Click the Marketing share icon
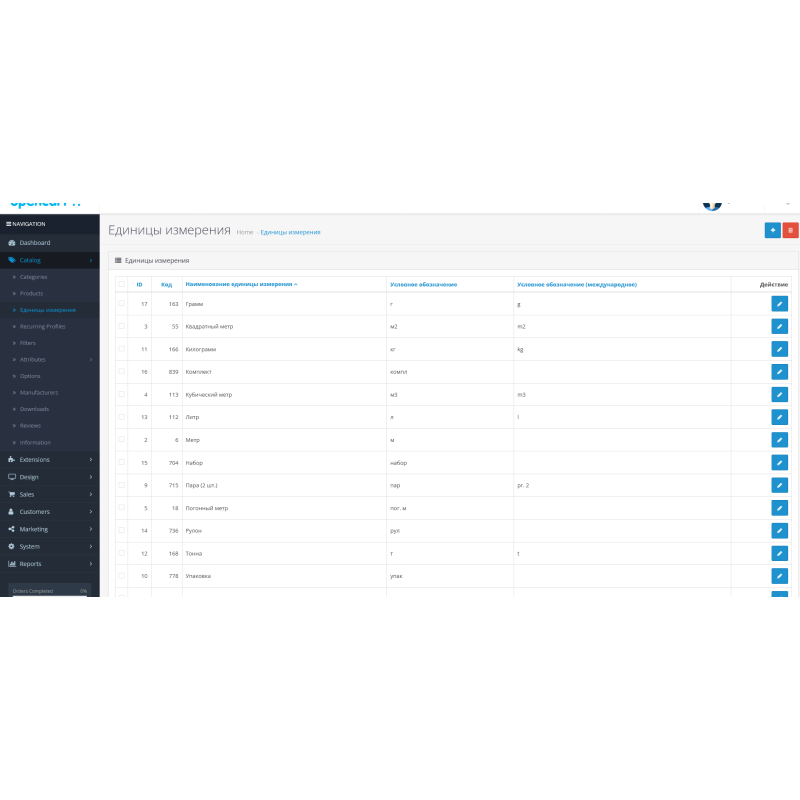The height and width of the screenshot is (800, 800). pyautogui.click(x=11, y=529)
